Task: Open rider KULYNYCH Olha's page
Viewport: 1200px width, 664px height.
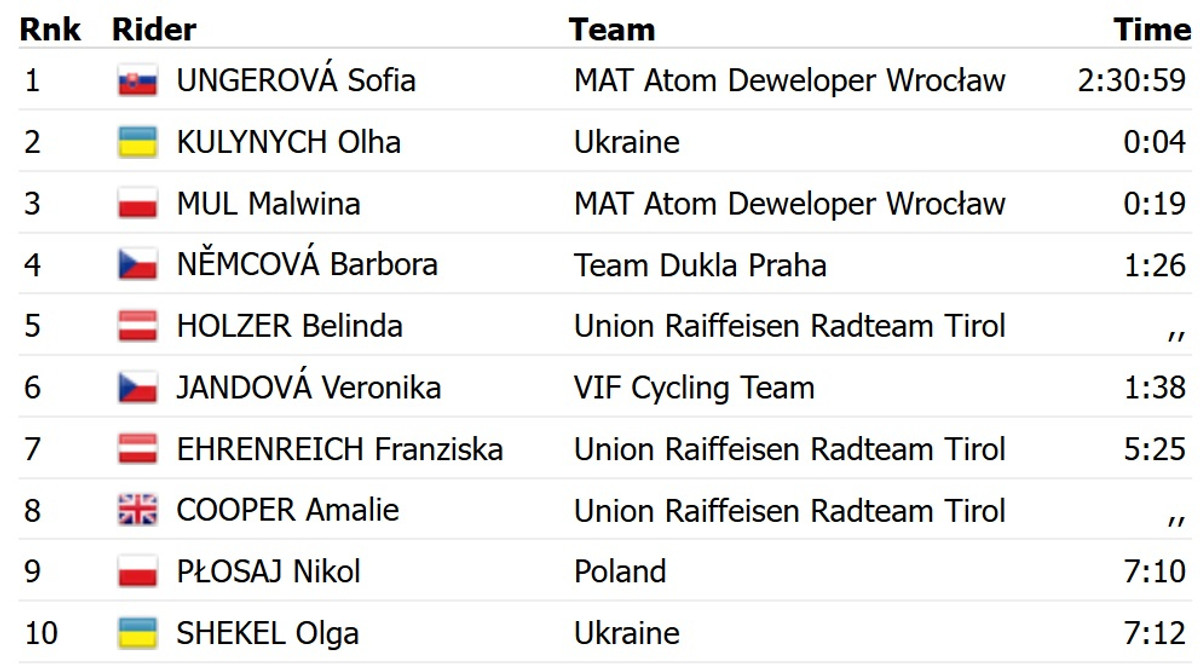Action: pos(288,142)
